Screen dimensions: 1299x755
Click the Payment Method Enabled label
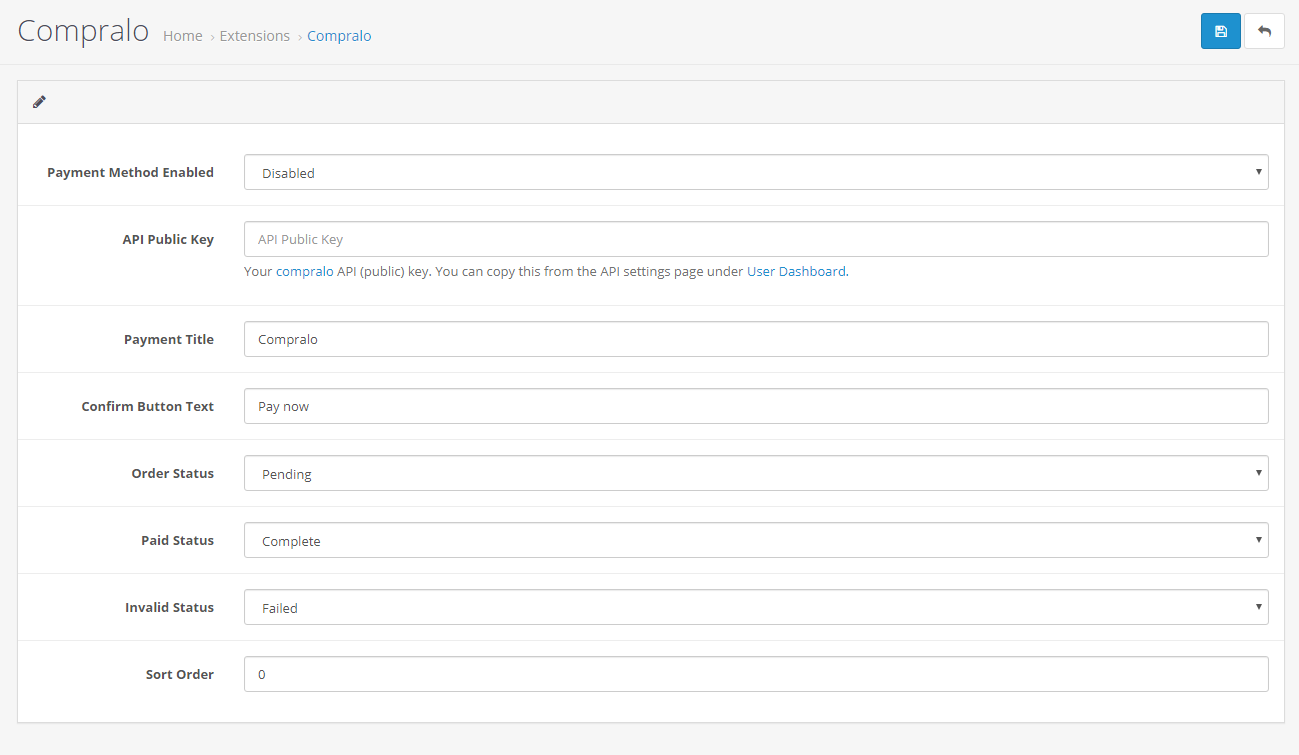pyautogui.click(x=131, y=172)
